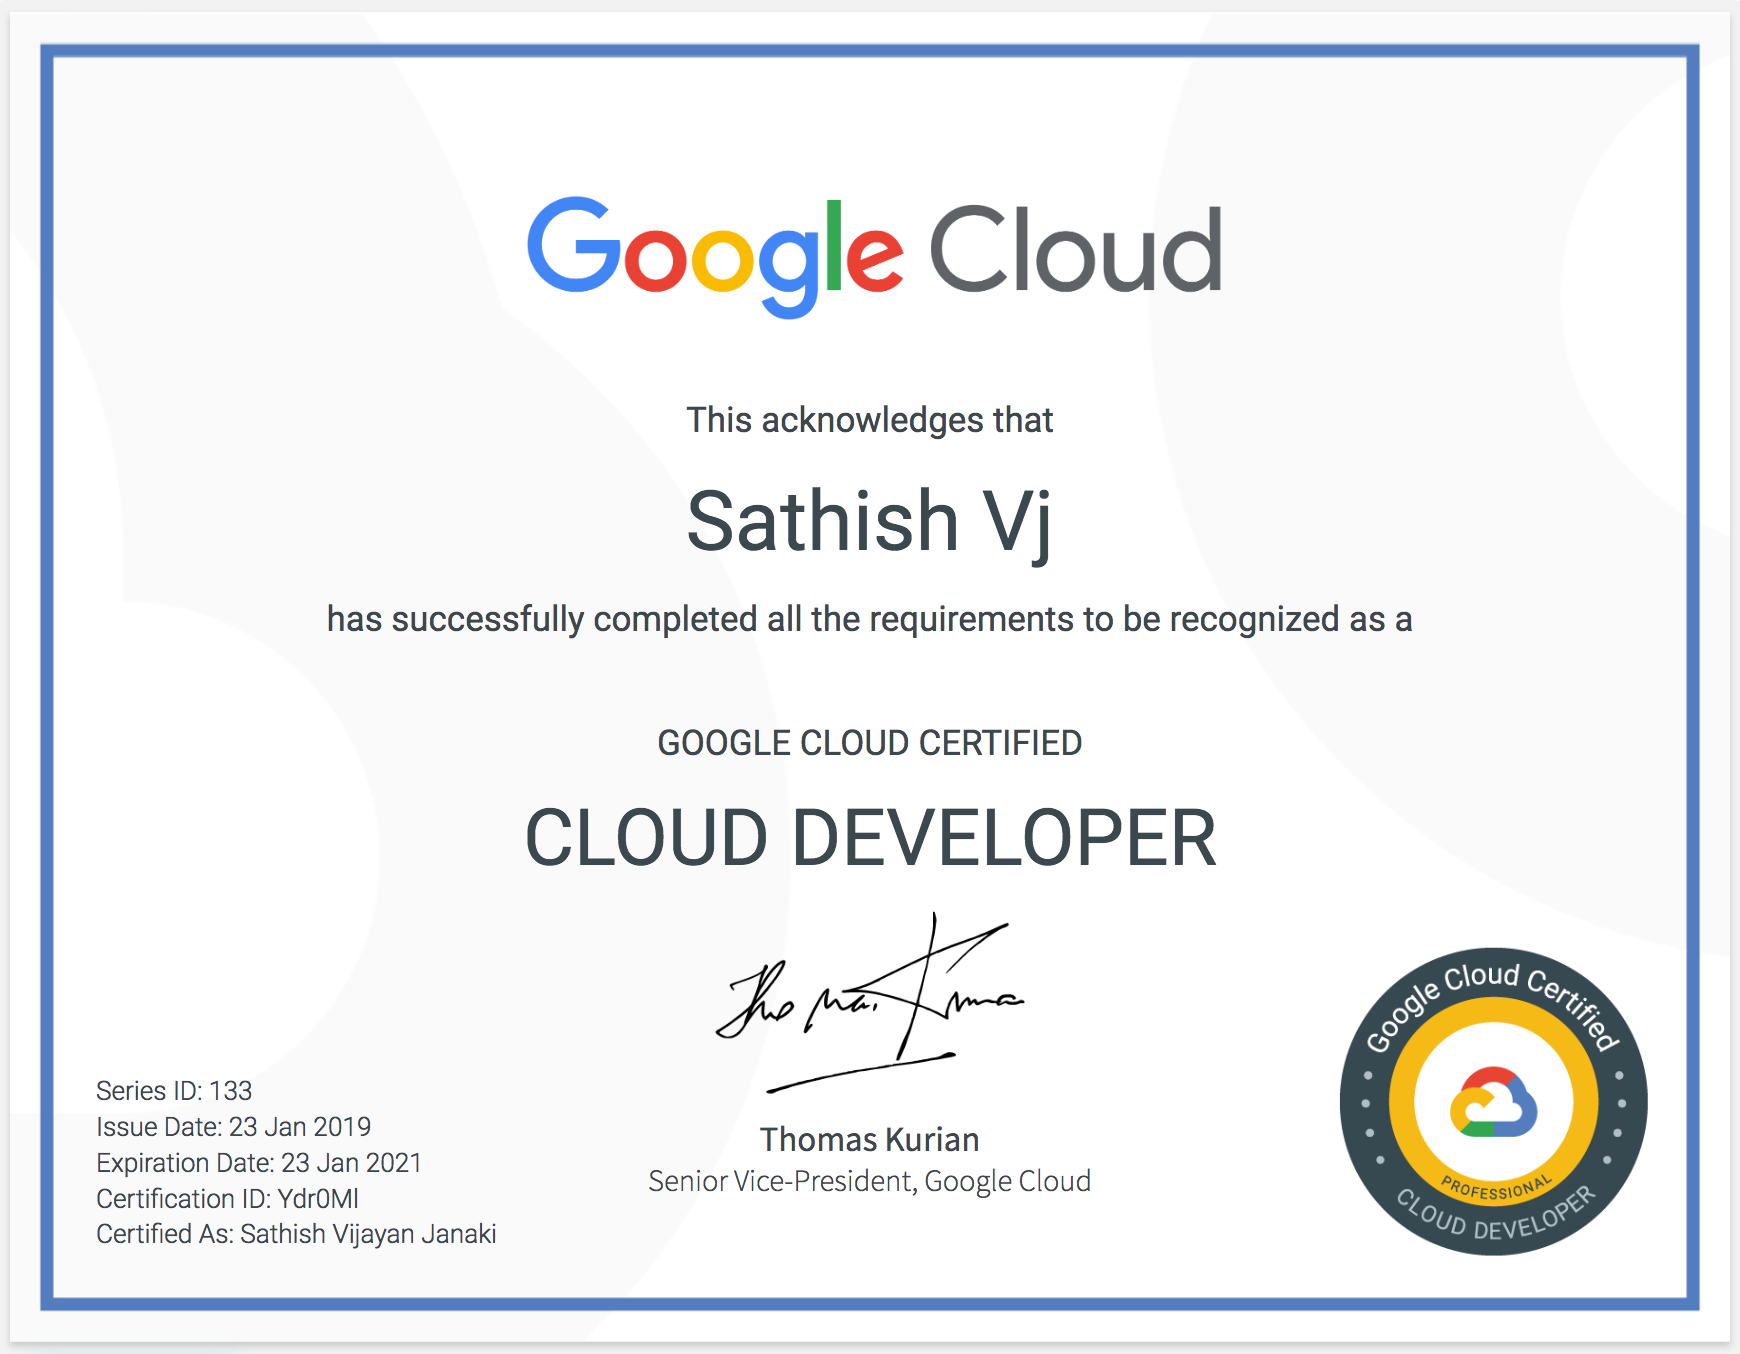This screenshot has width=1740, height=1354.
Task: Select the text "This acknowledges that"
Action: 869,420
